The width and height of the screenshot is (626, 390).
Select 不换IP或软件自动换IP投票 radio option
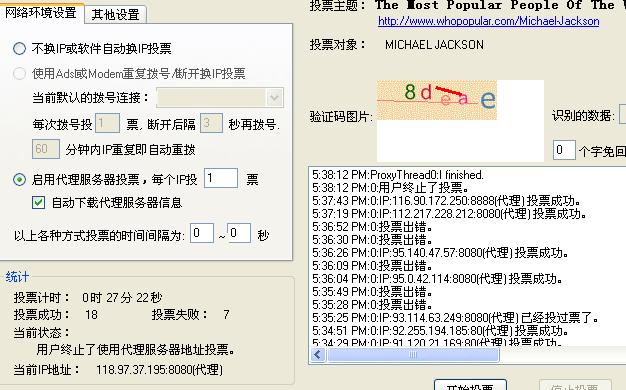20,49
